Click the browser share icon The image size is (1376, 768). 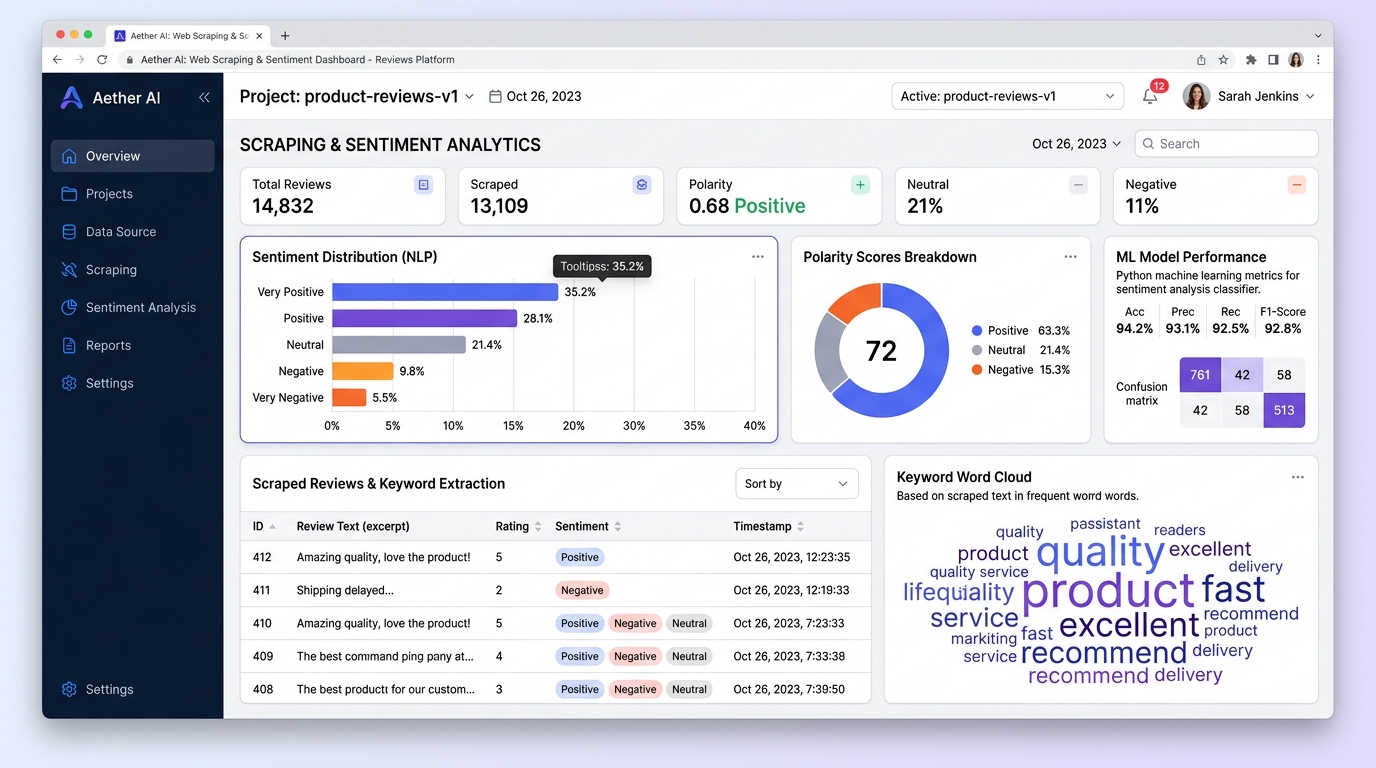click(x=1201, y=60)
